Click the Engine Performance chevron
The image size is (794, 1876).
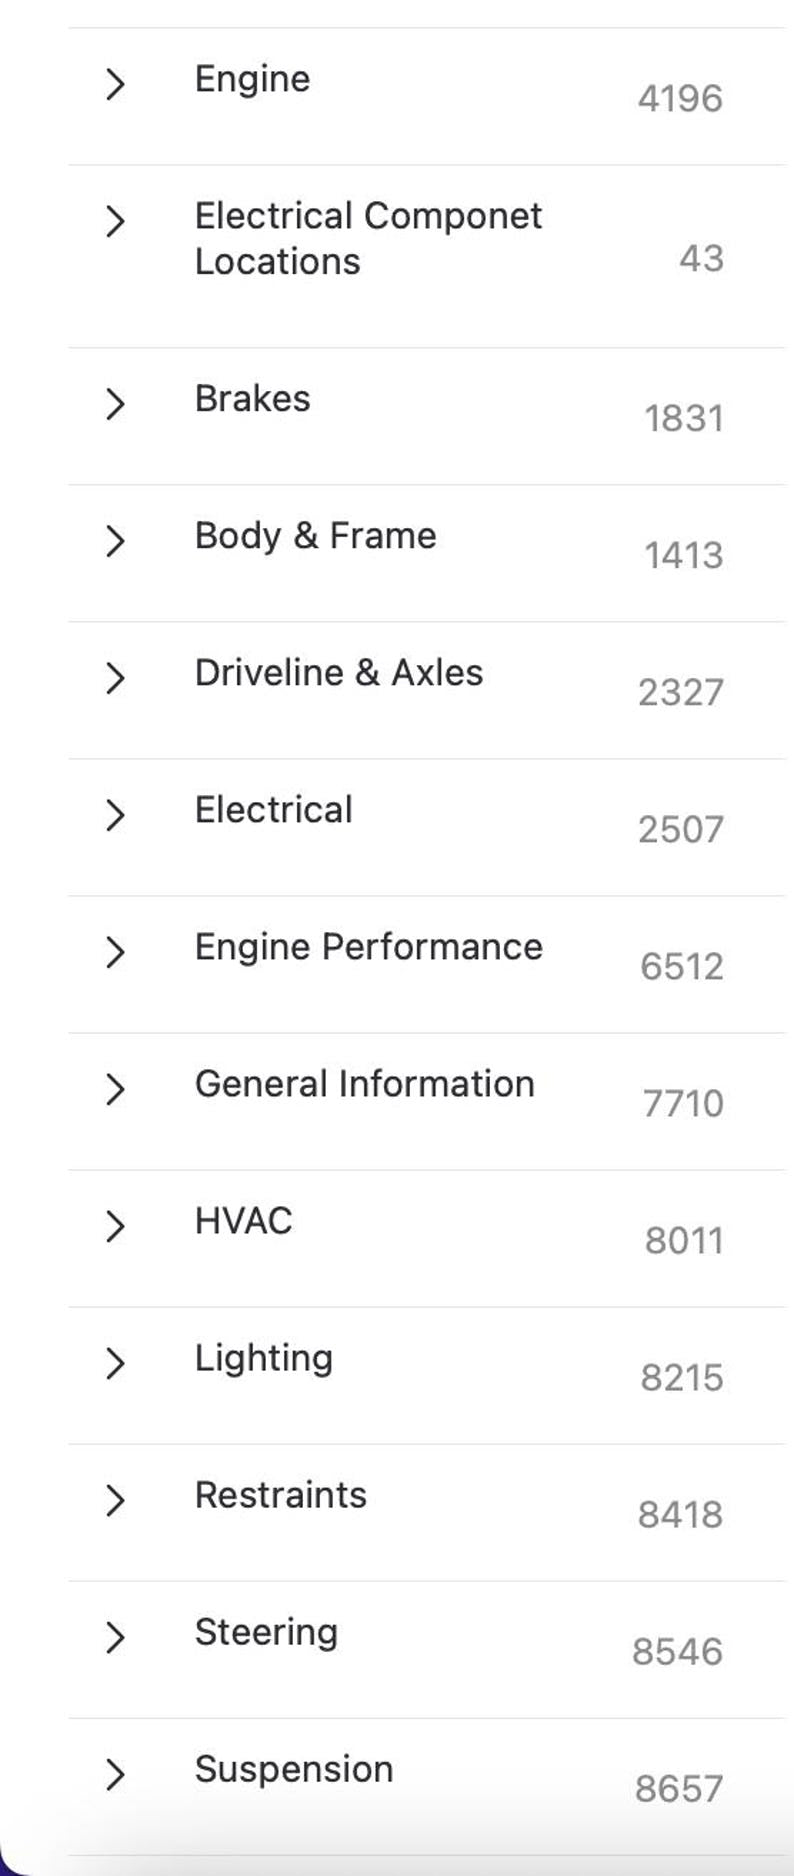(x=115, y=951)
